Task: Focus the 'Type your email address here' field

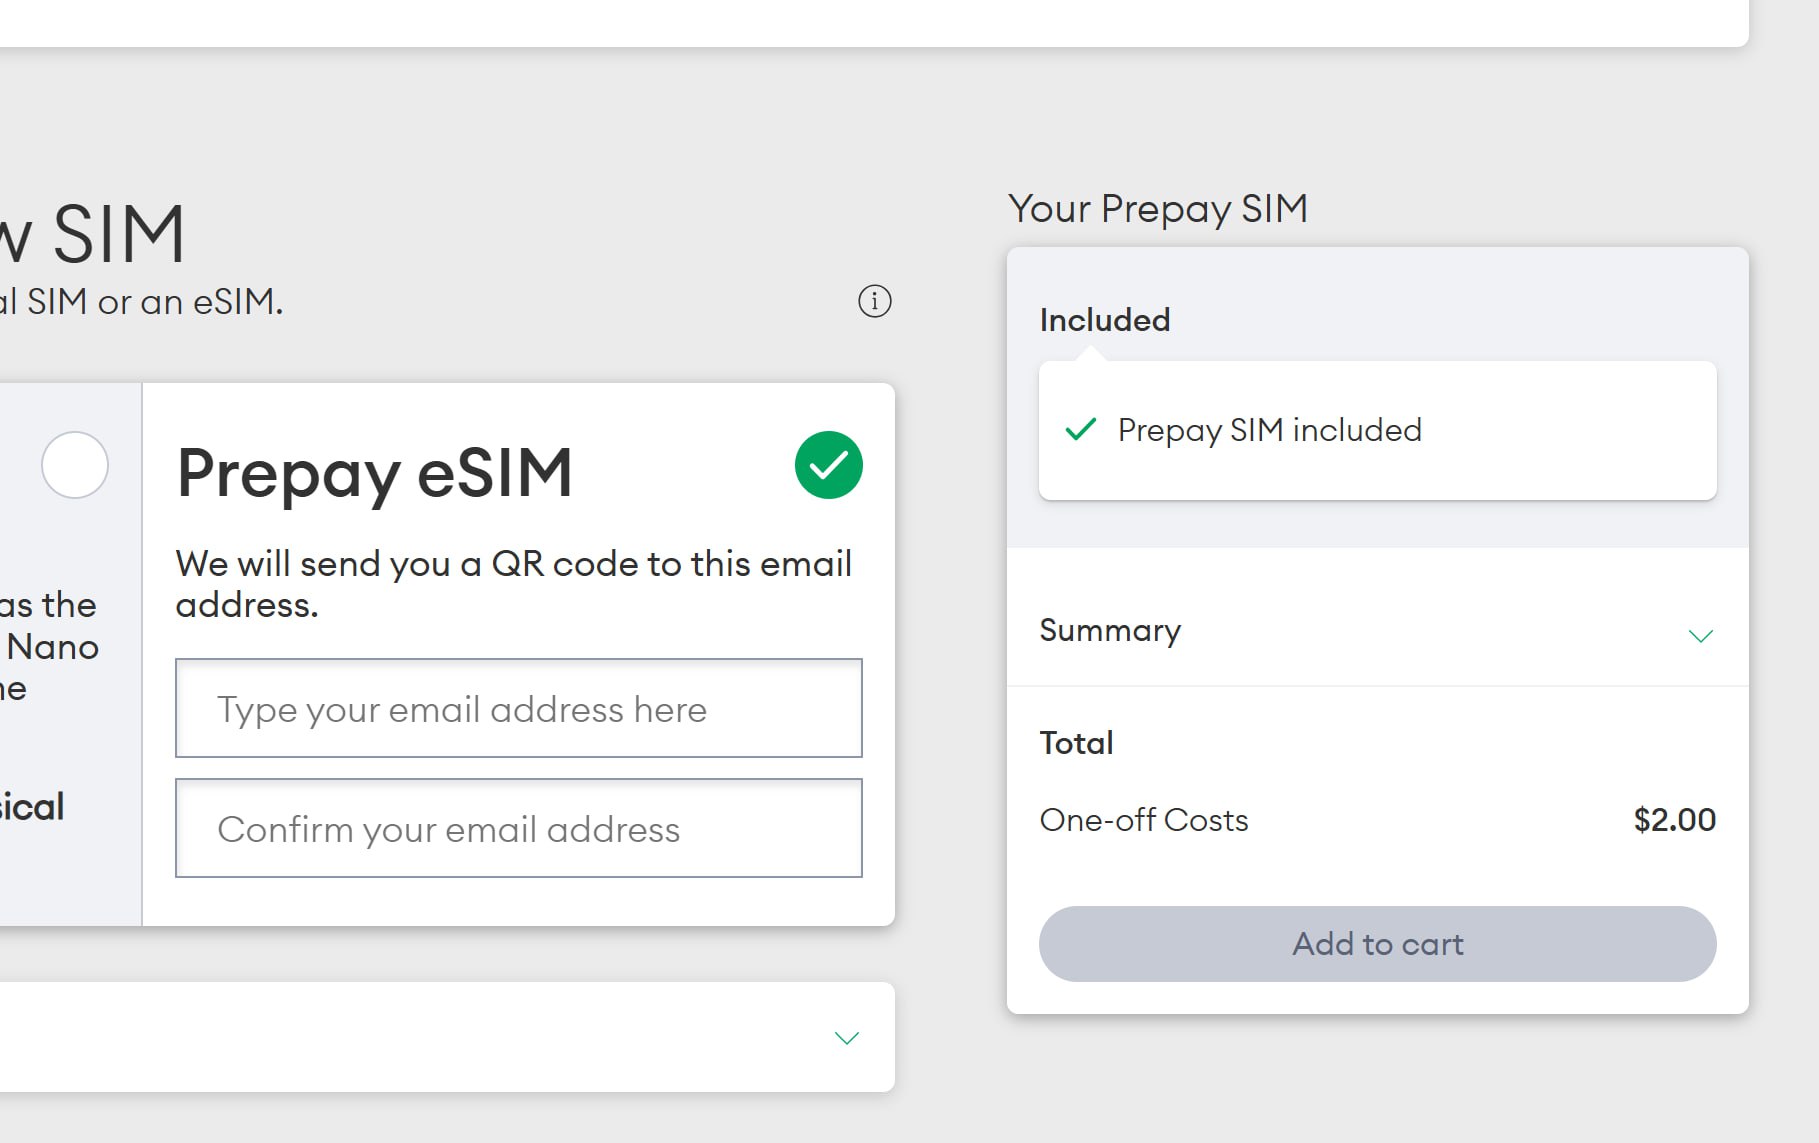Action: click(x=519, y=708)
